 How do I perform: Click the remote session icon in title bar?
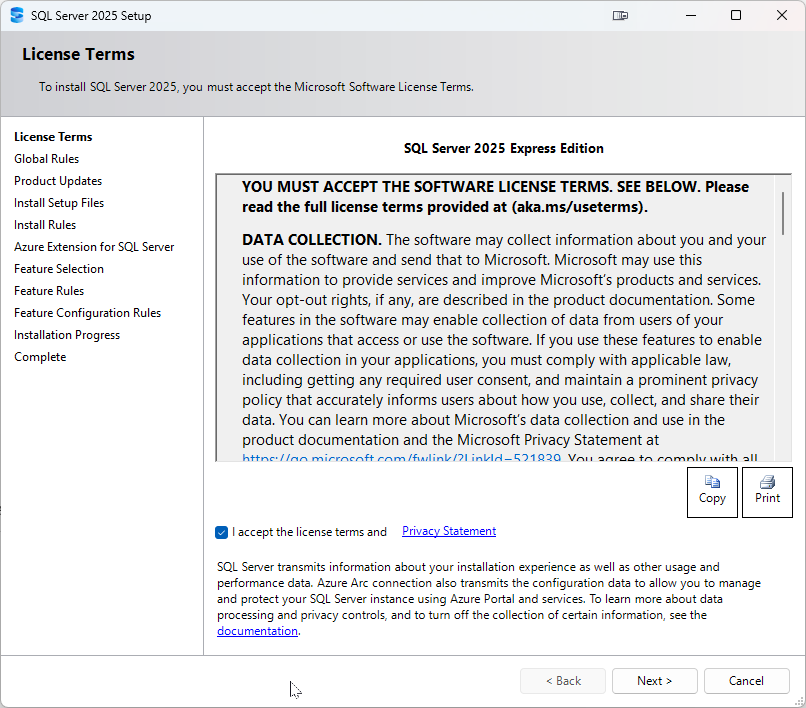620,15
